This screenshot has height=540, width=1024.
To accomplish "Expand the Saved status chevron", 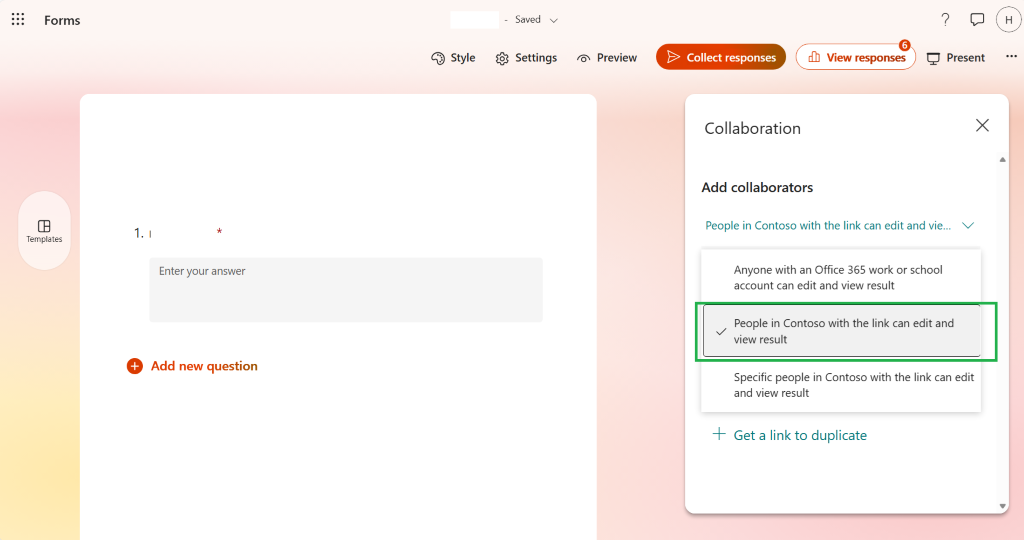I will click(554, 20).
